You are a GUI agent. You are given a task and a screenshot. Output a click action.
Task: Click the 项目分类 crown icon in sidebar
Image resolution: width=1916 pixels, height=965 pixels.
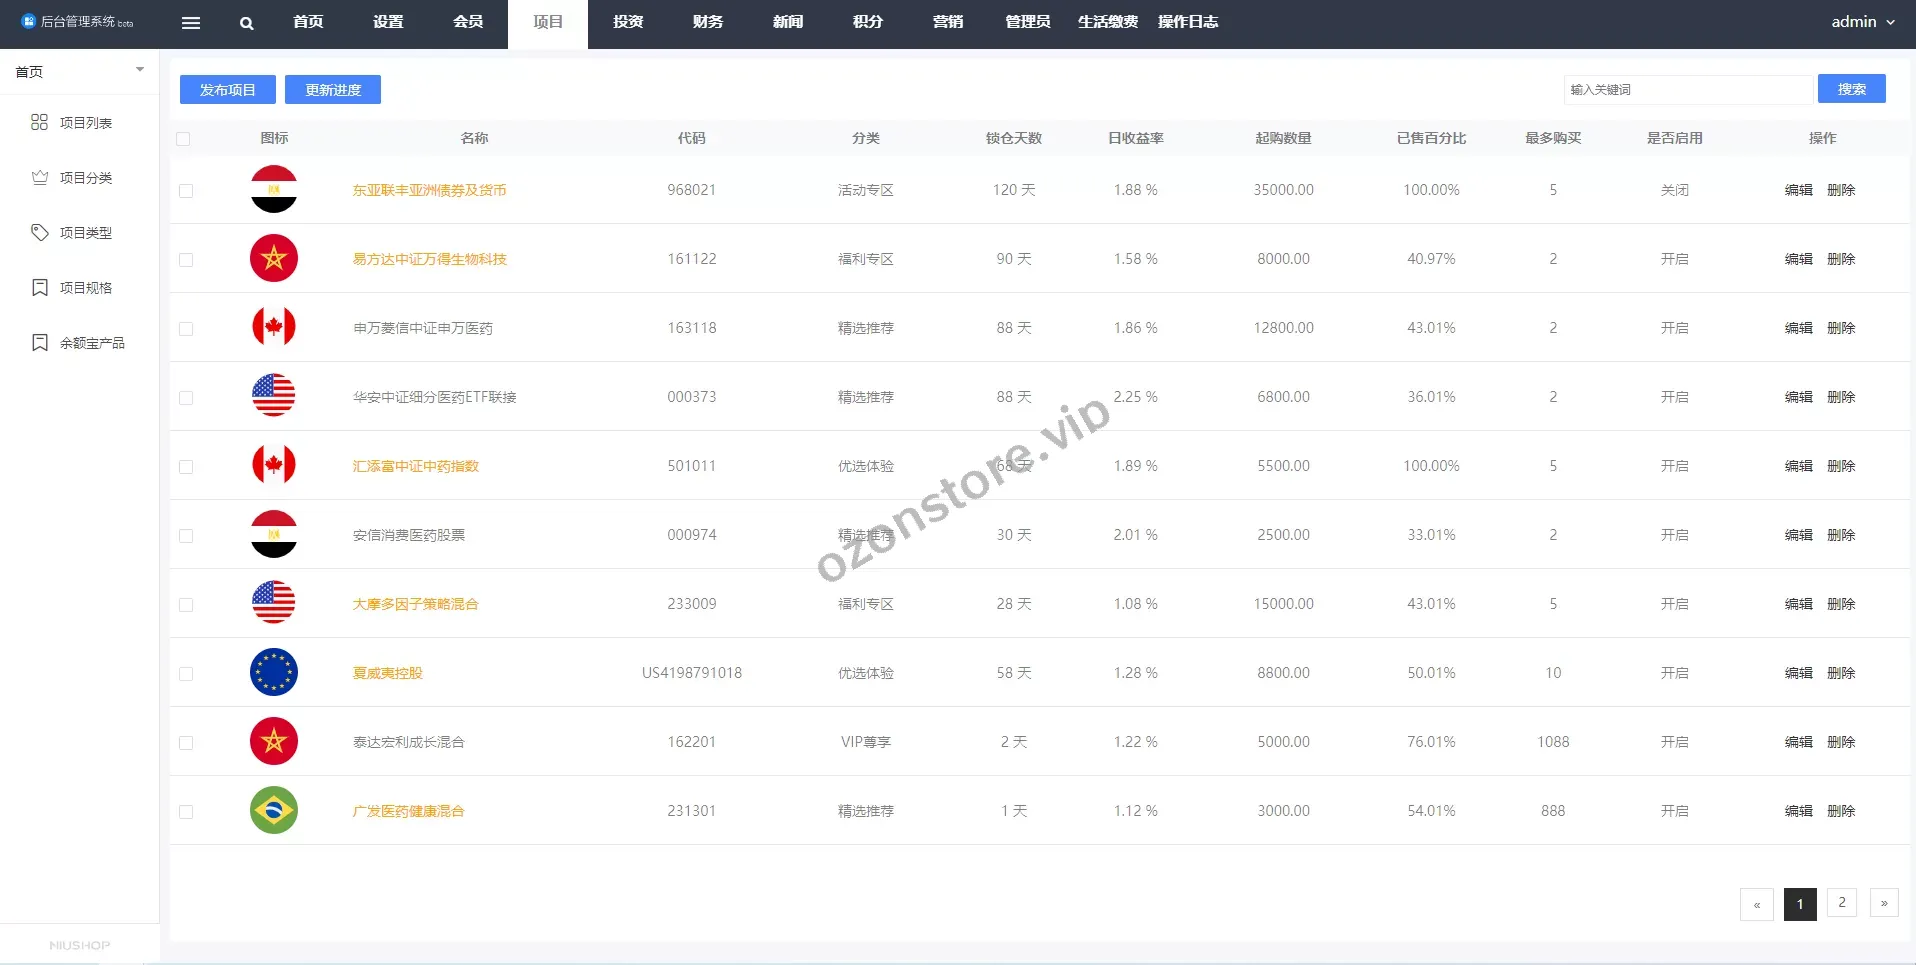(x=40, y=177)
